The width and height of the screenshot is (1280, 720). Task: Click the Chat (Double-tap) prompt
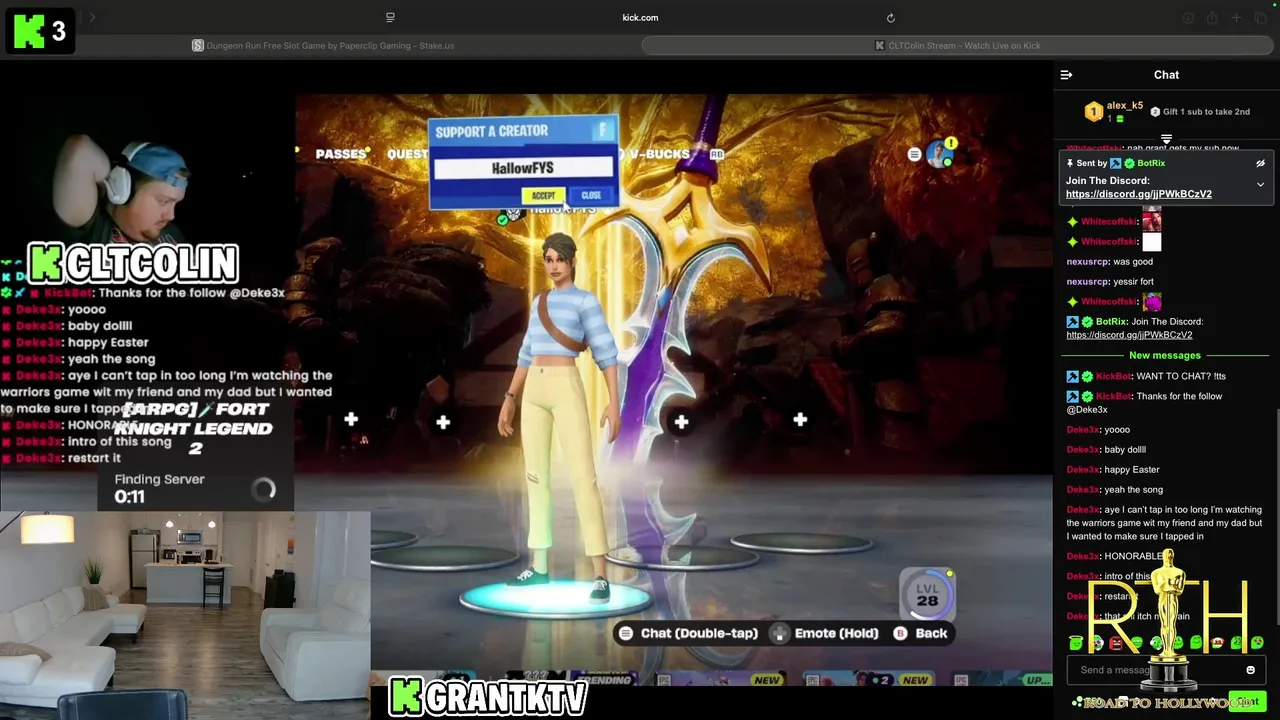(688, 633)
